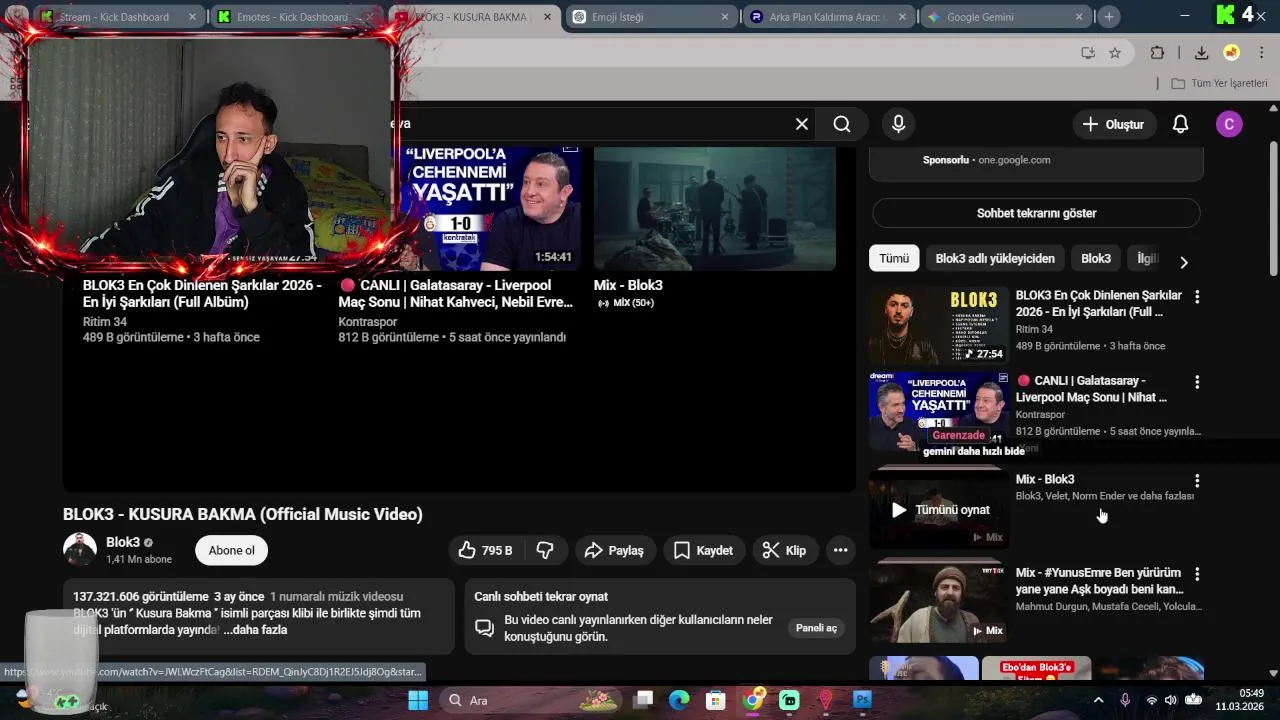Open Mix - #YunusEmre sidebar thumbnail
This screenshot has width=1280, height=720.
(x=938, y=603)
